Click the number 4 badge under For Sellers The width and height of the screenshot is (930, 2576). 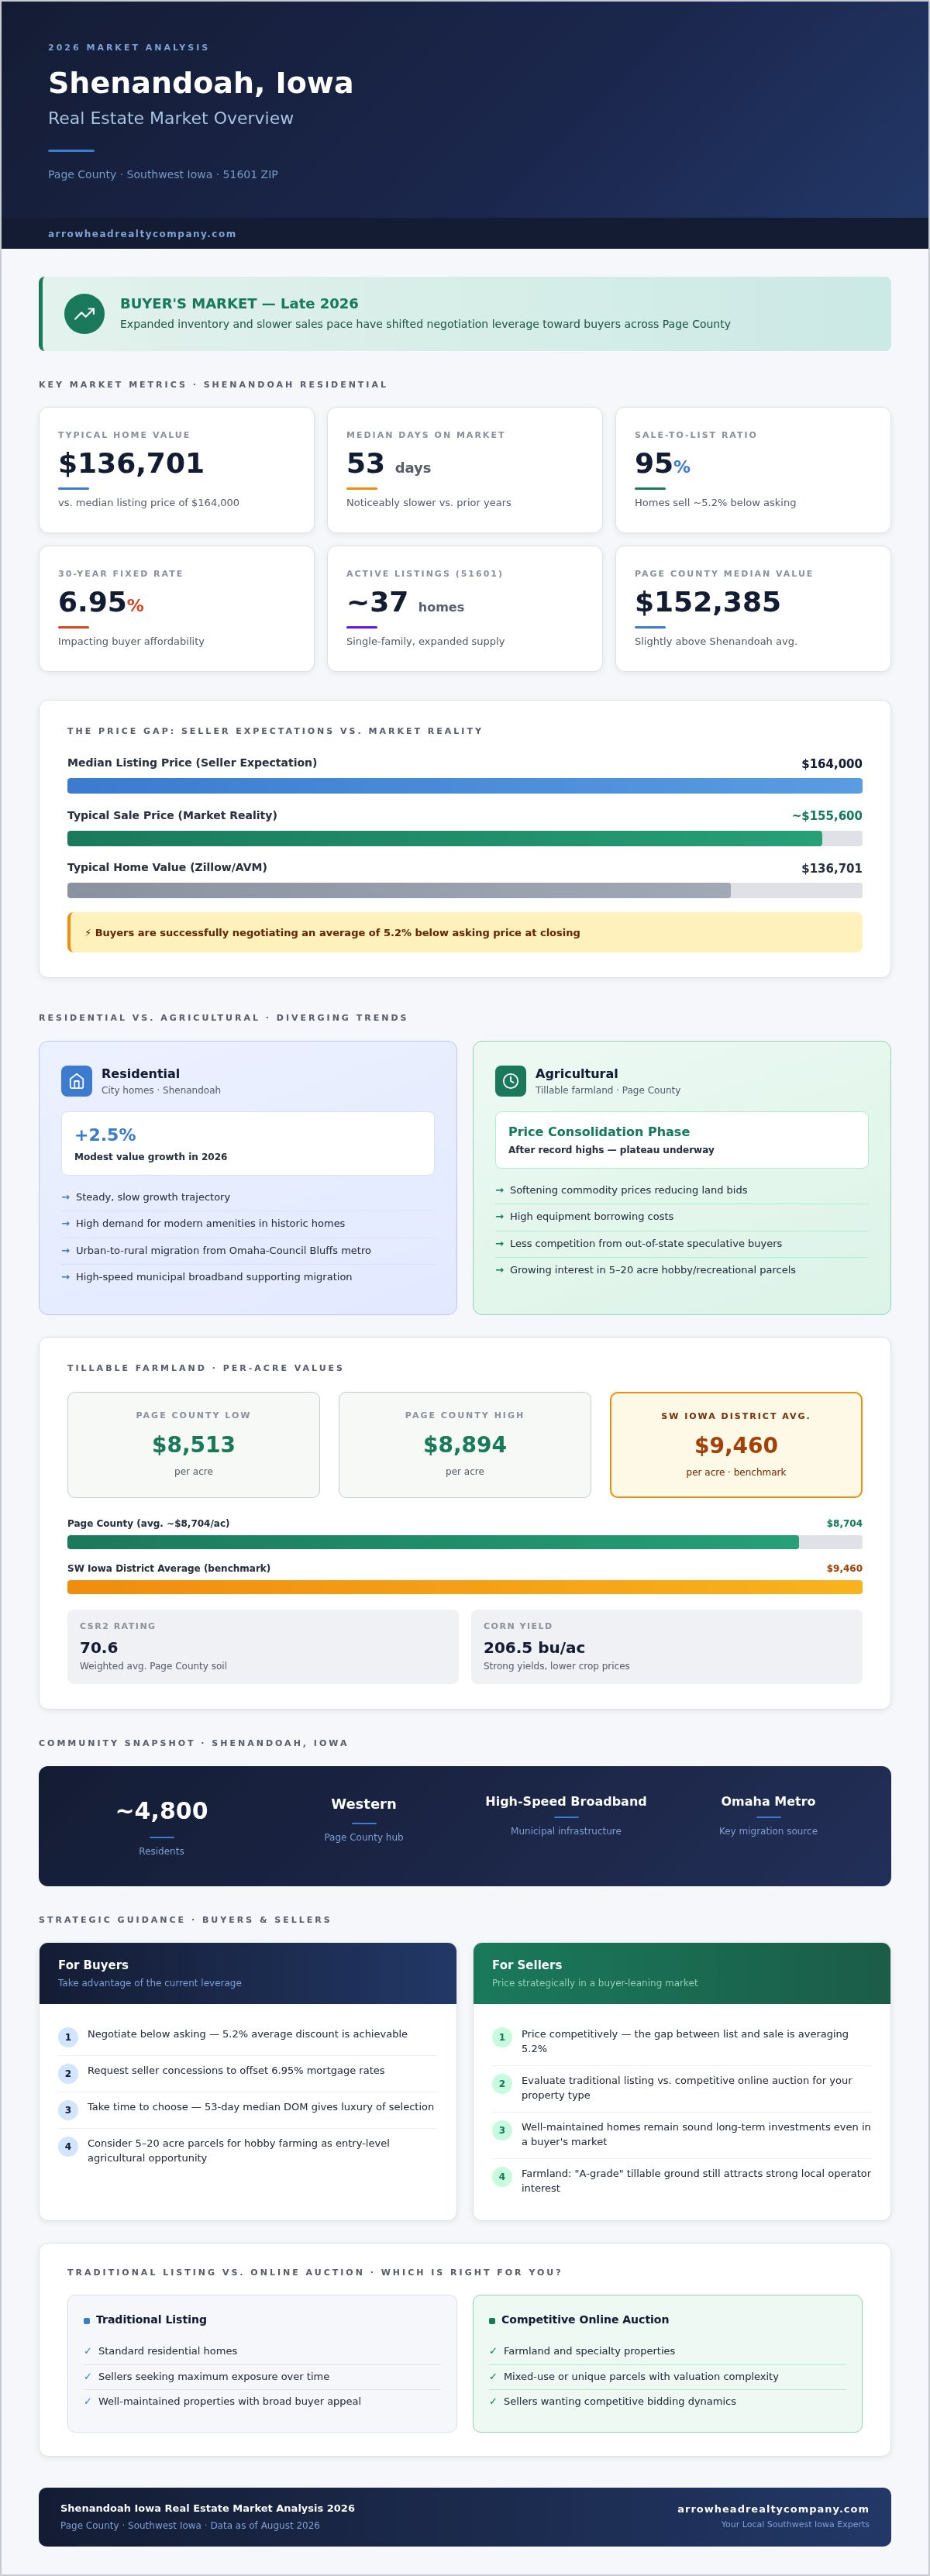502,2176
